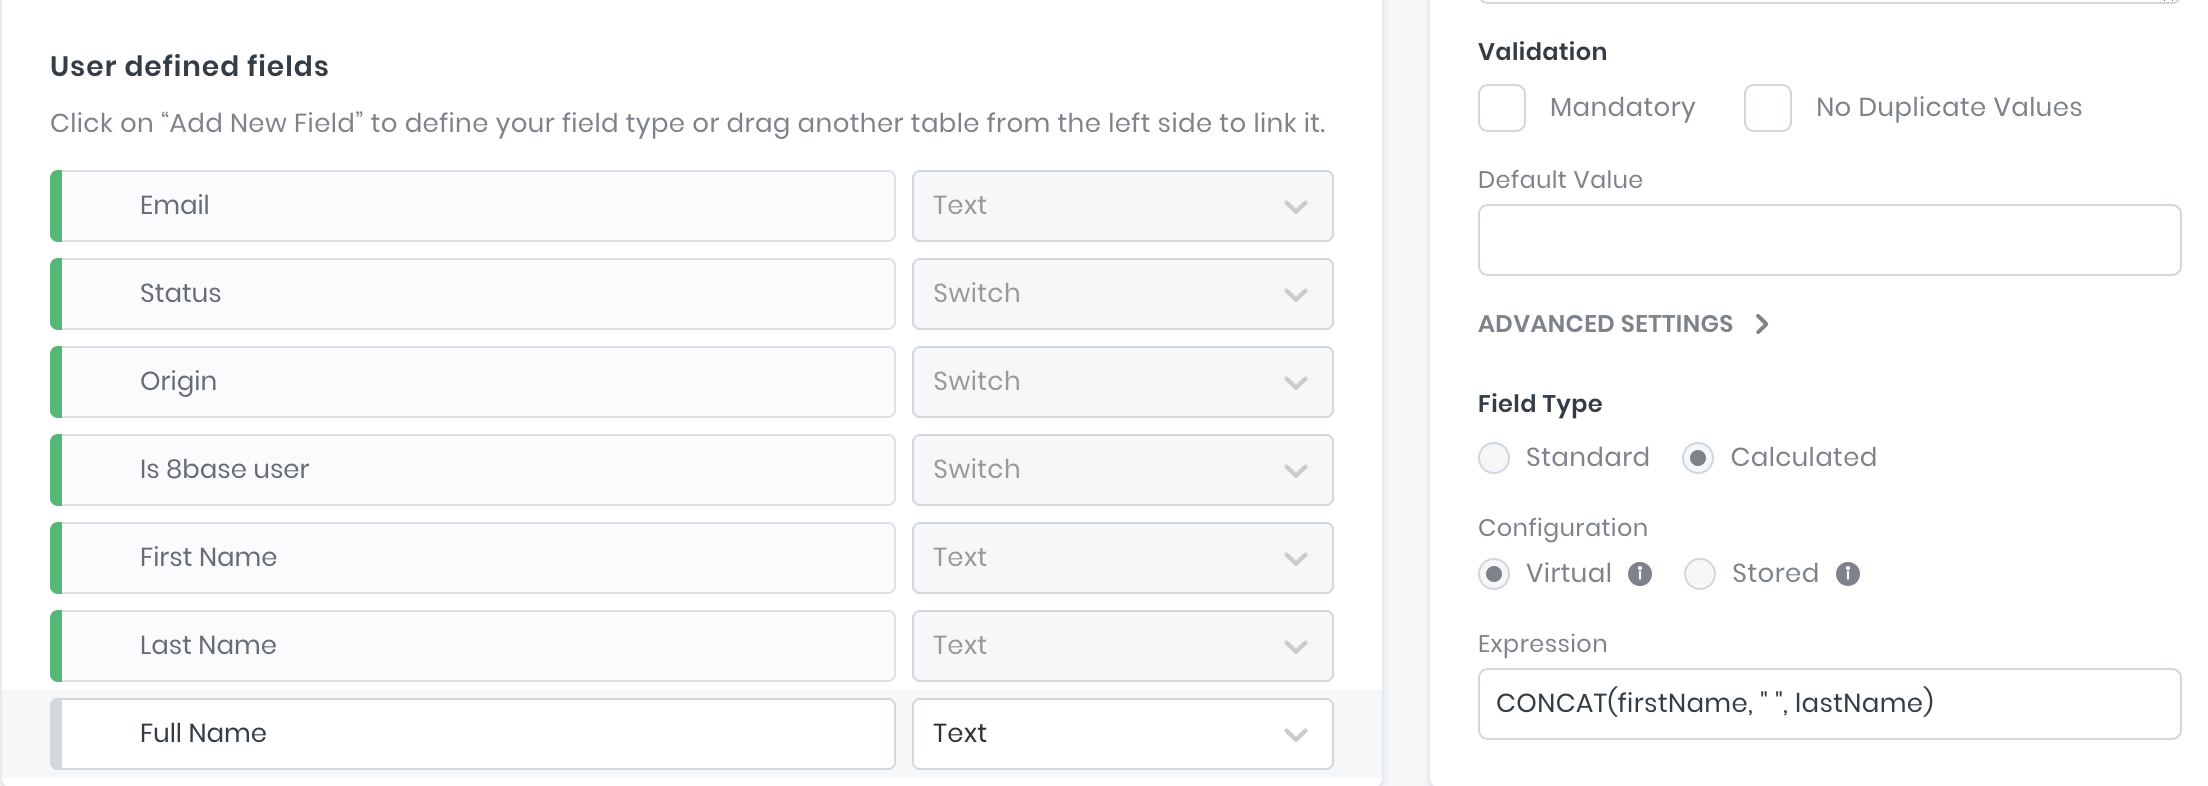Select the Full Name field name

click(476, 734)
